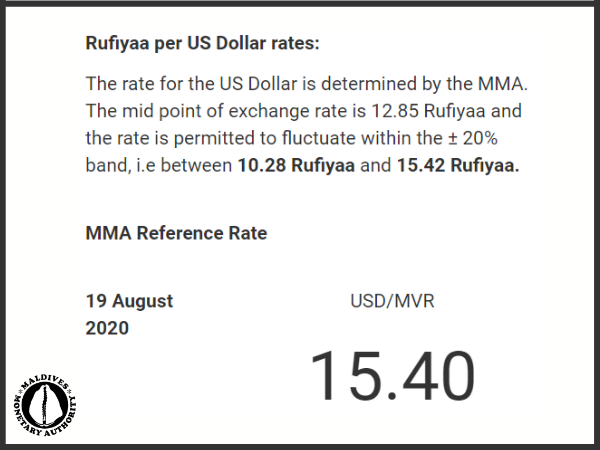Image resolution: width=600 pixels, height=450 pixels.
Task: Click the year 2020 under the date
Action: [x=108, y=327]
